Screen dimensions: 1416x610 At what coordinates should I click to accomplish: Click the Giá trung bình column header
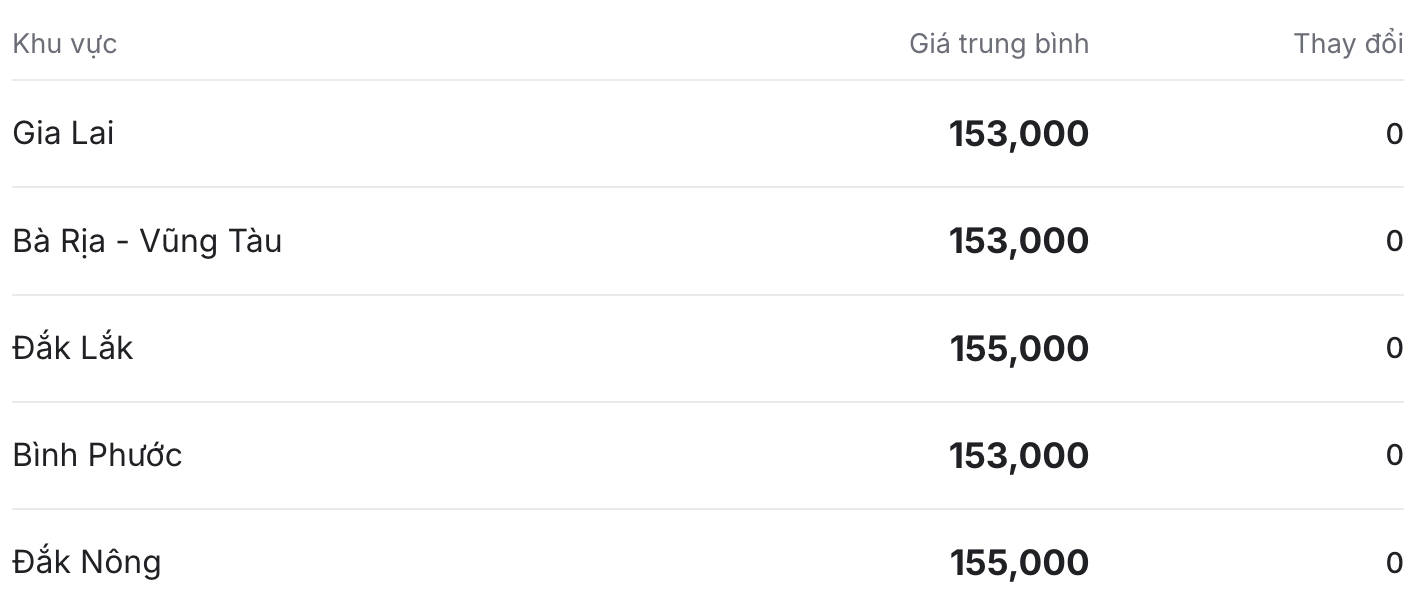pyautogui.click(x=998, y=44)
